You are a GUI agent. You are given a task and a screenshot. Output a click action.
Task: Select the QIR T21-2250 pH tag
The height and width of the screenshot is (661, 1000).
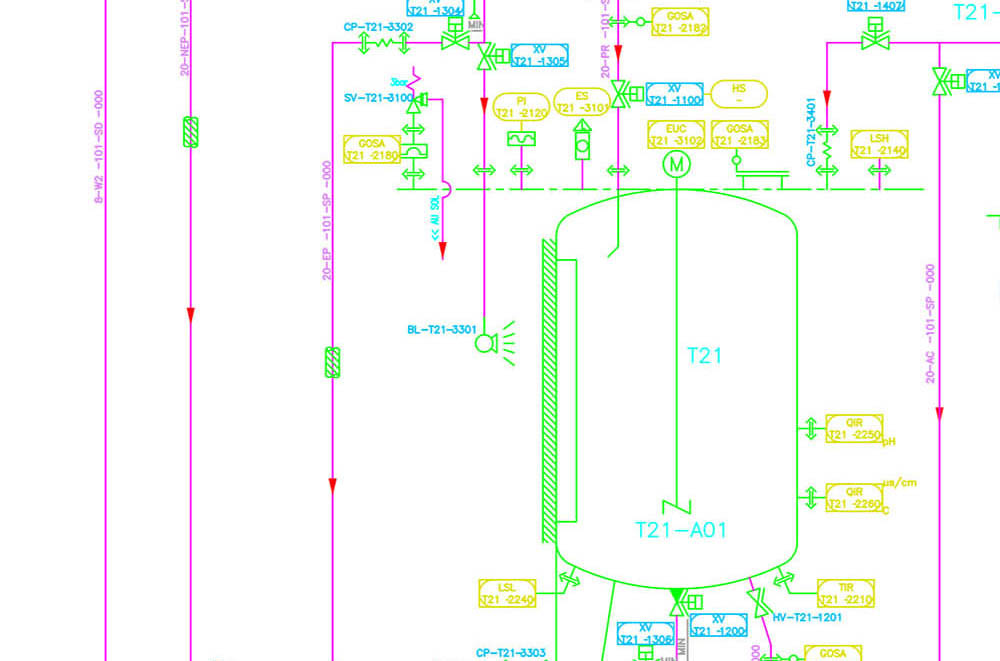coord(854,429)
